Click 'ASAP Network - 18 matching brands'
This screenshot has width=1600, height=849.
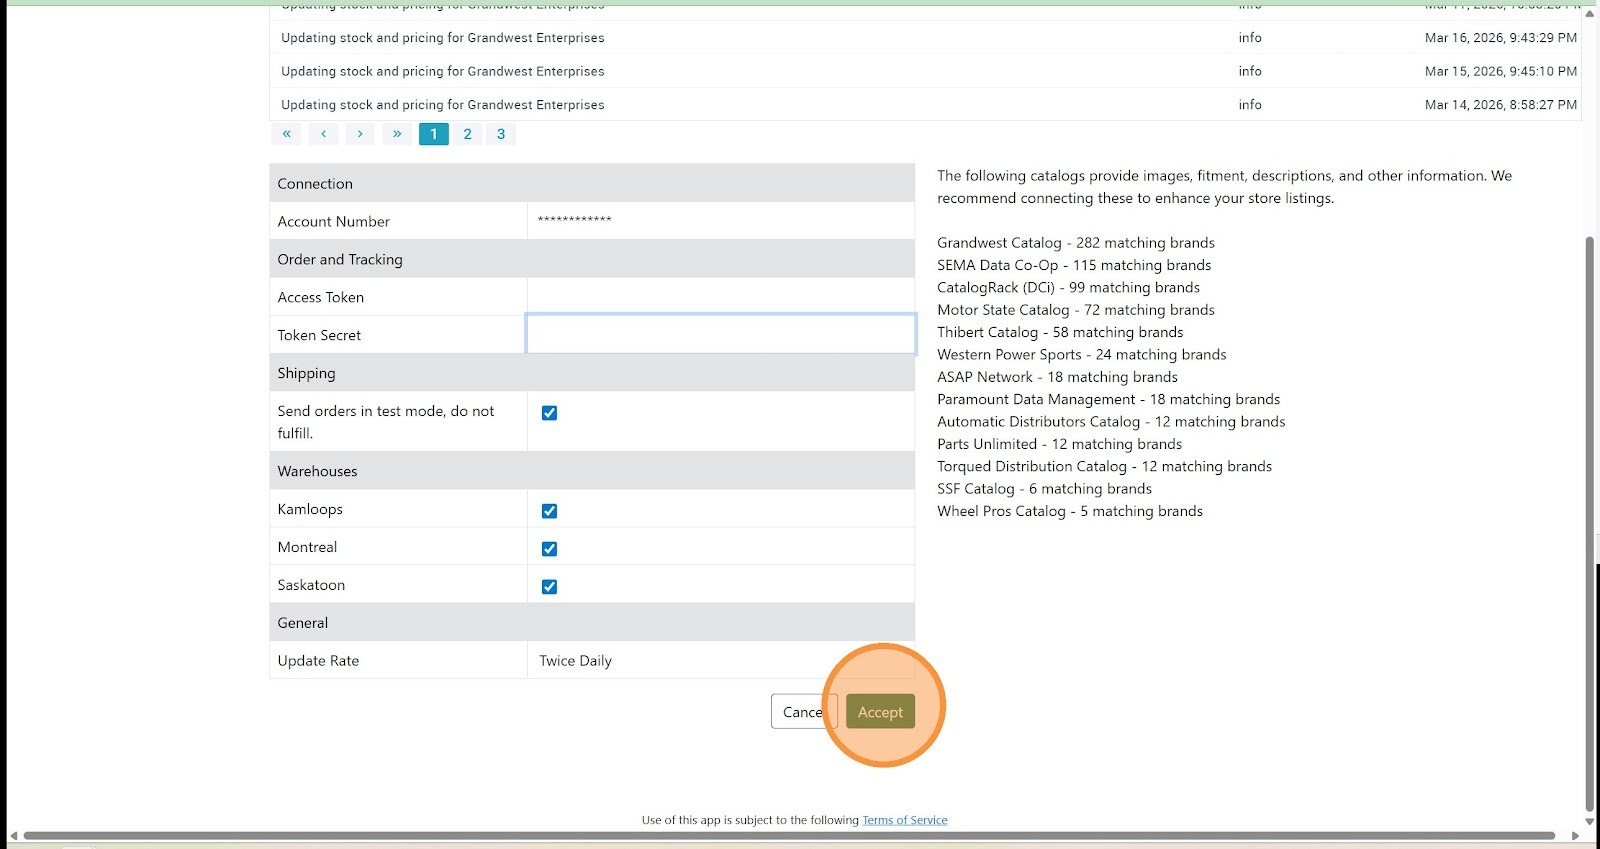pos(1057,377)
